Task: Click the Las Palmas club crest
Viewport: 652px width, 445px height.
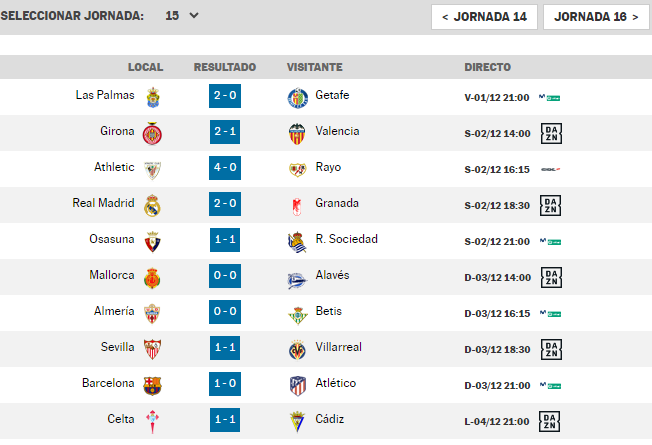Action: click(153, 97)
